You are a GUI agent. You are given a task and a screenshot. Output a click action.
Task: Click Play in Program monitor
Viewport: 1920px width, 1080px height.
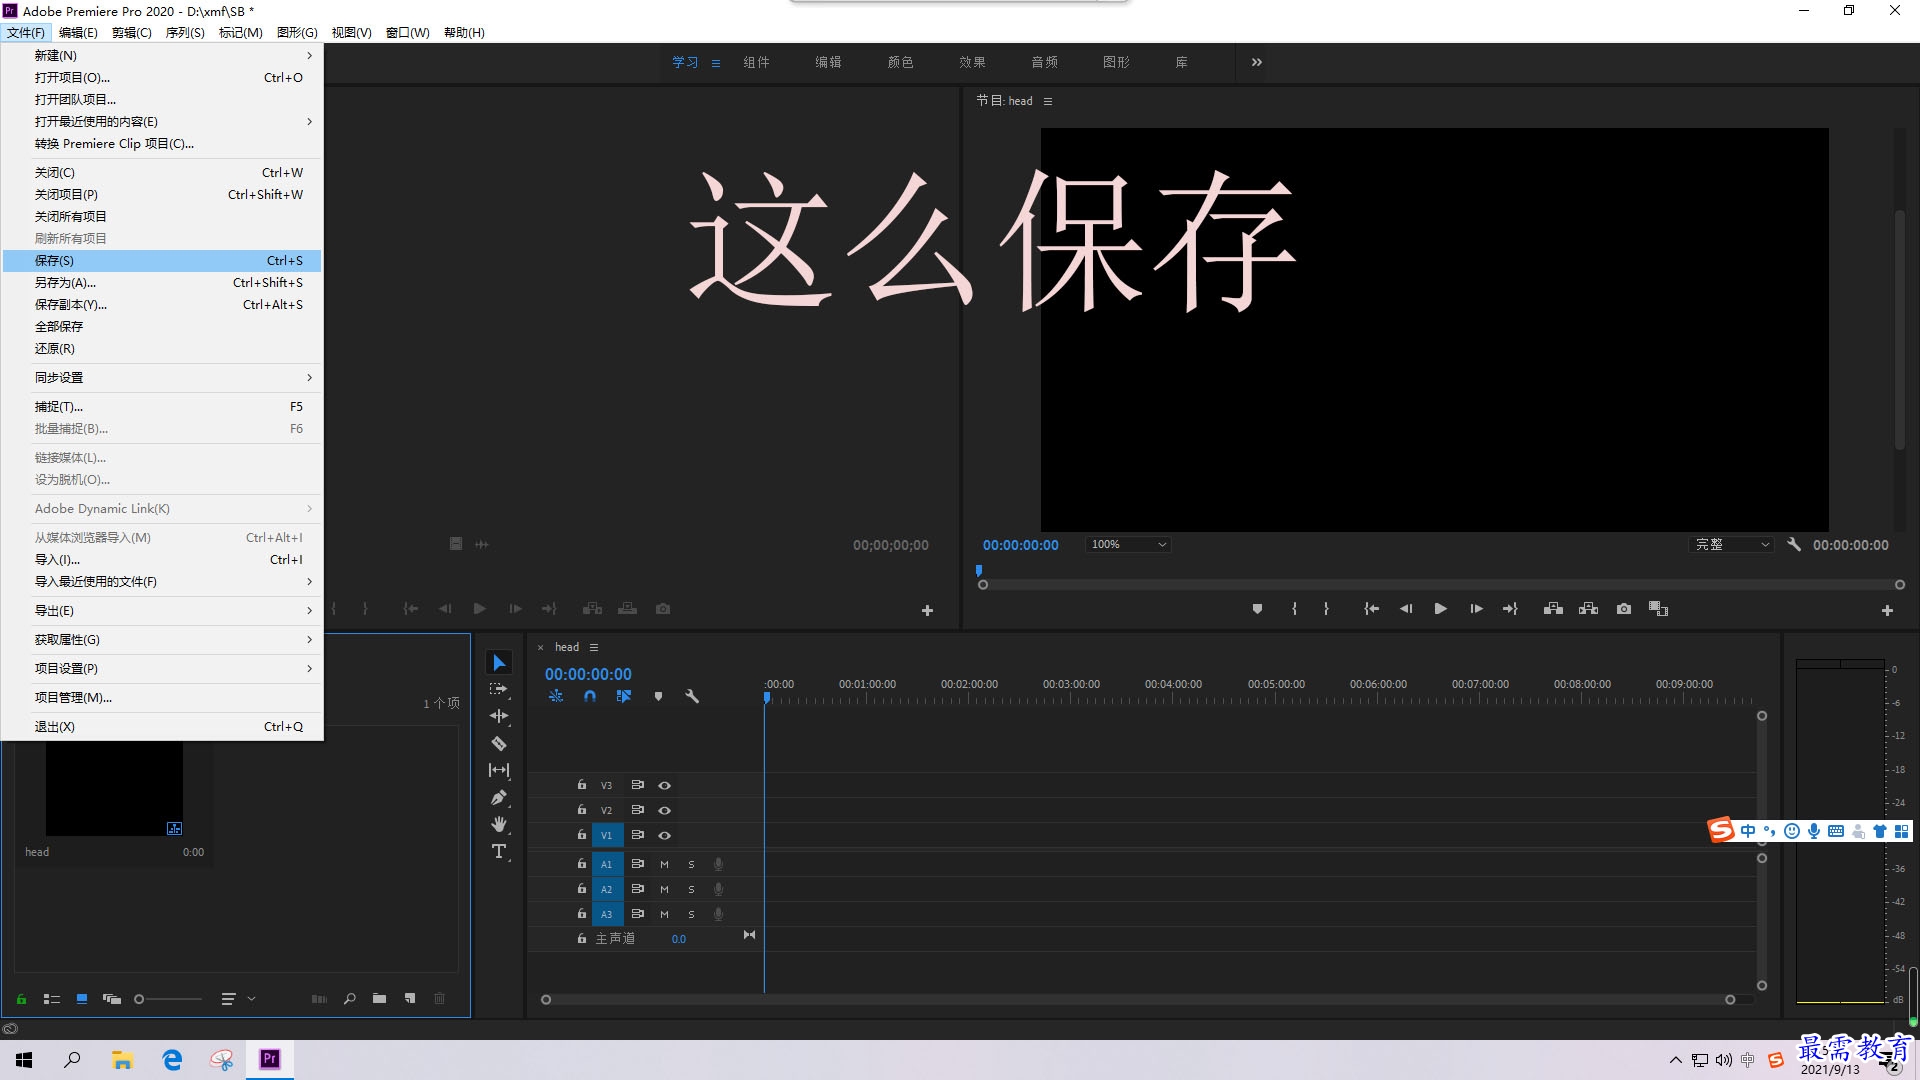[1440, 609]
